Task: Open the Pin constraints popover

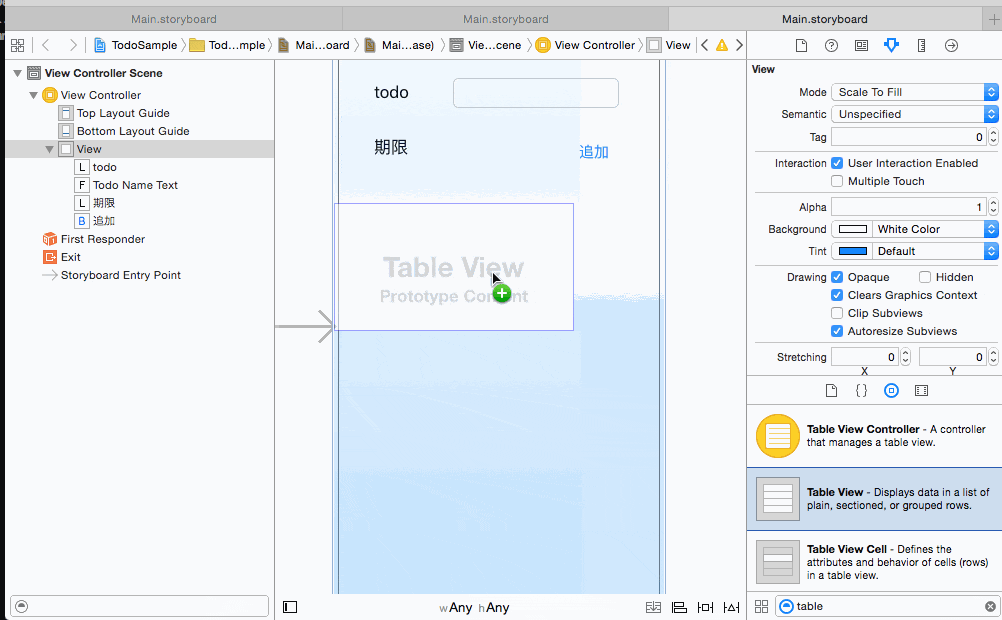Action: point(705,606)
